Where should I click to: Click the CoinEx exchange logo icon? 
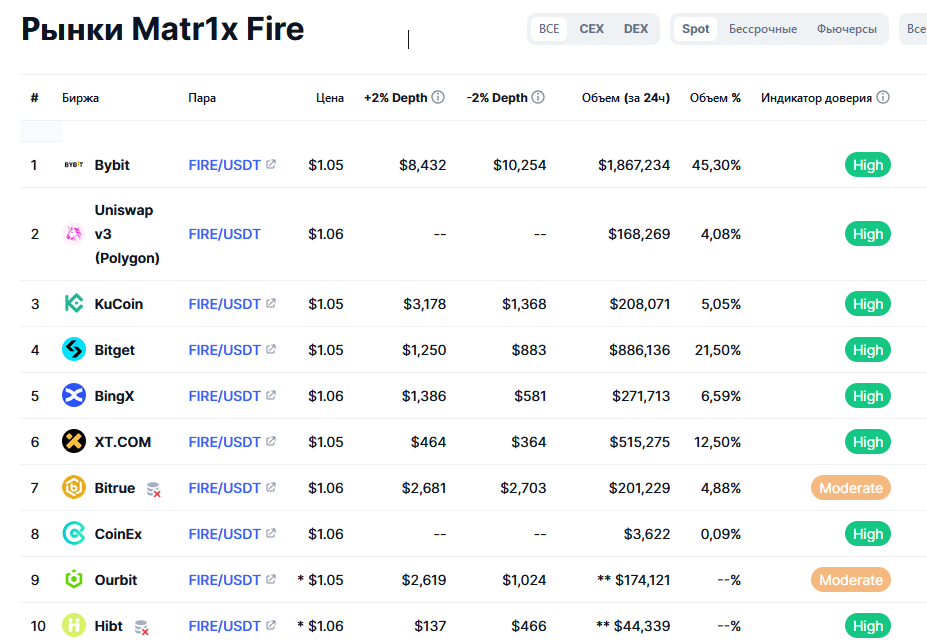(x=74, y=534)
